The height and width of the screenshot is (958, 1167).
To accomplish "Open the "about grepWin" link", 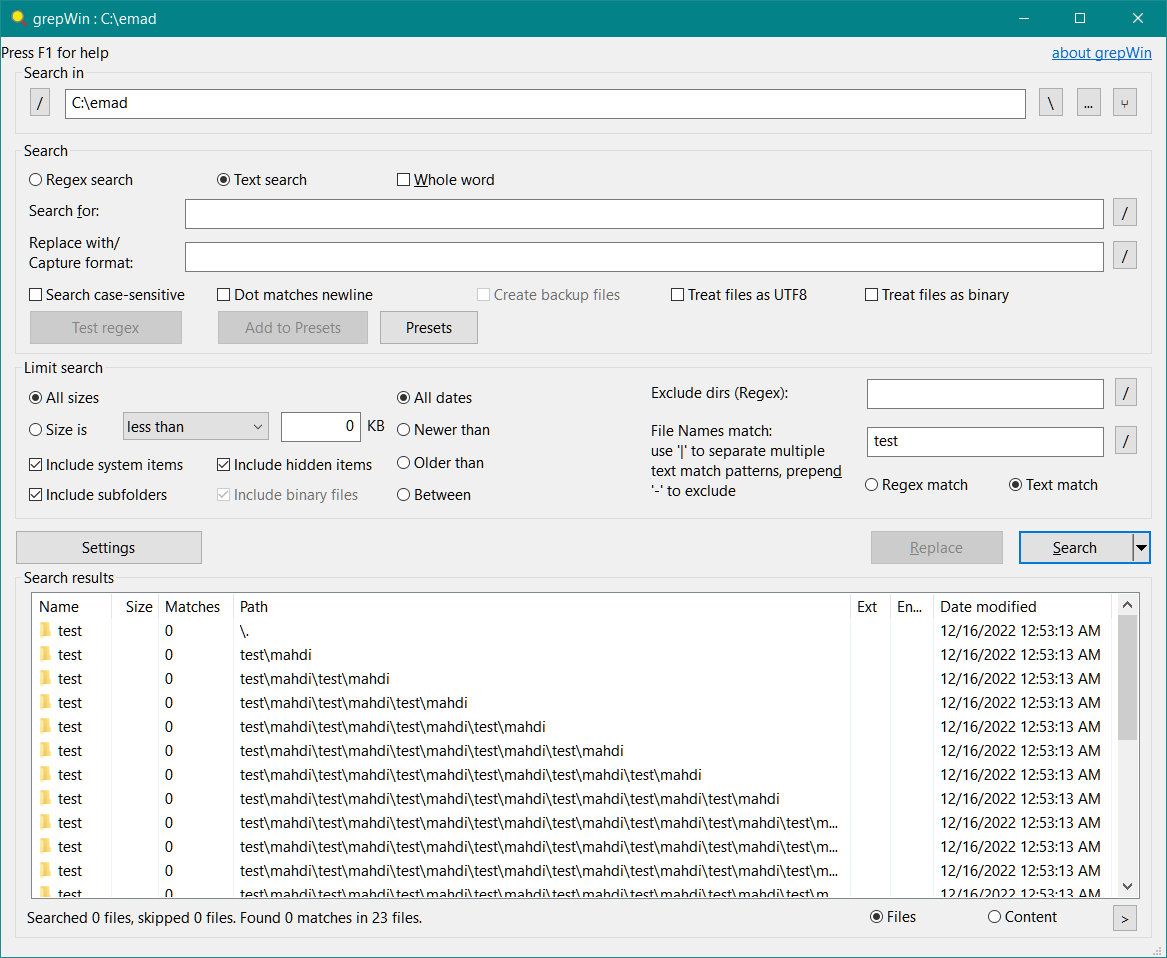I will 1101,52.
